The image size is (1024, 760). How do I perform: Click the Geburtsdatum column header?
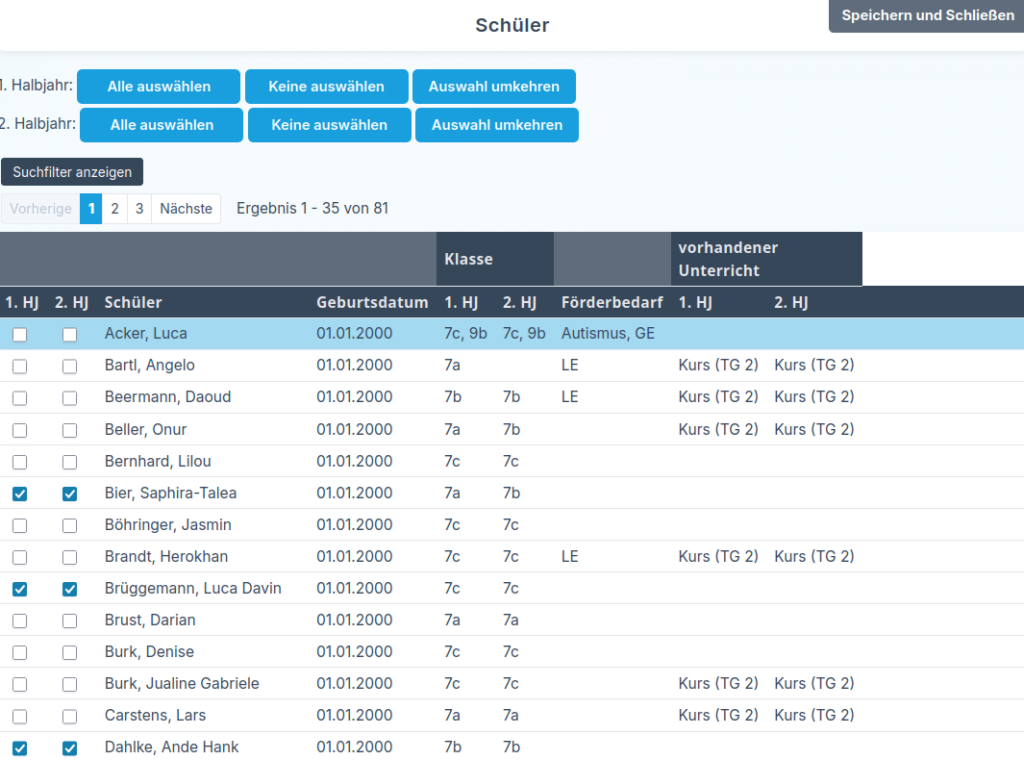point(372,302)
